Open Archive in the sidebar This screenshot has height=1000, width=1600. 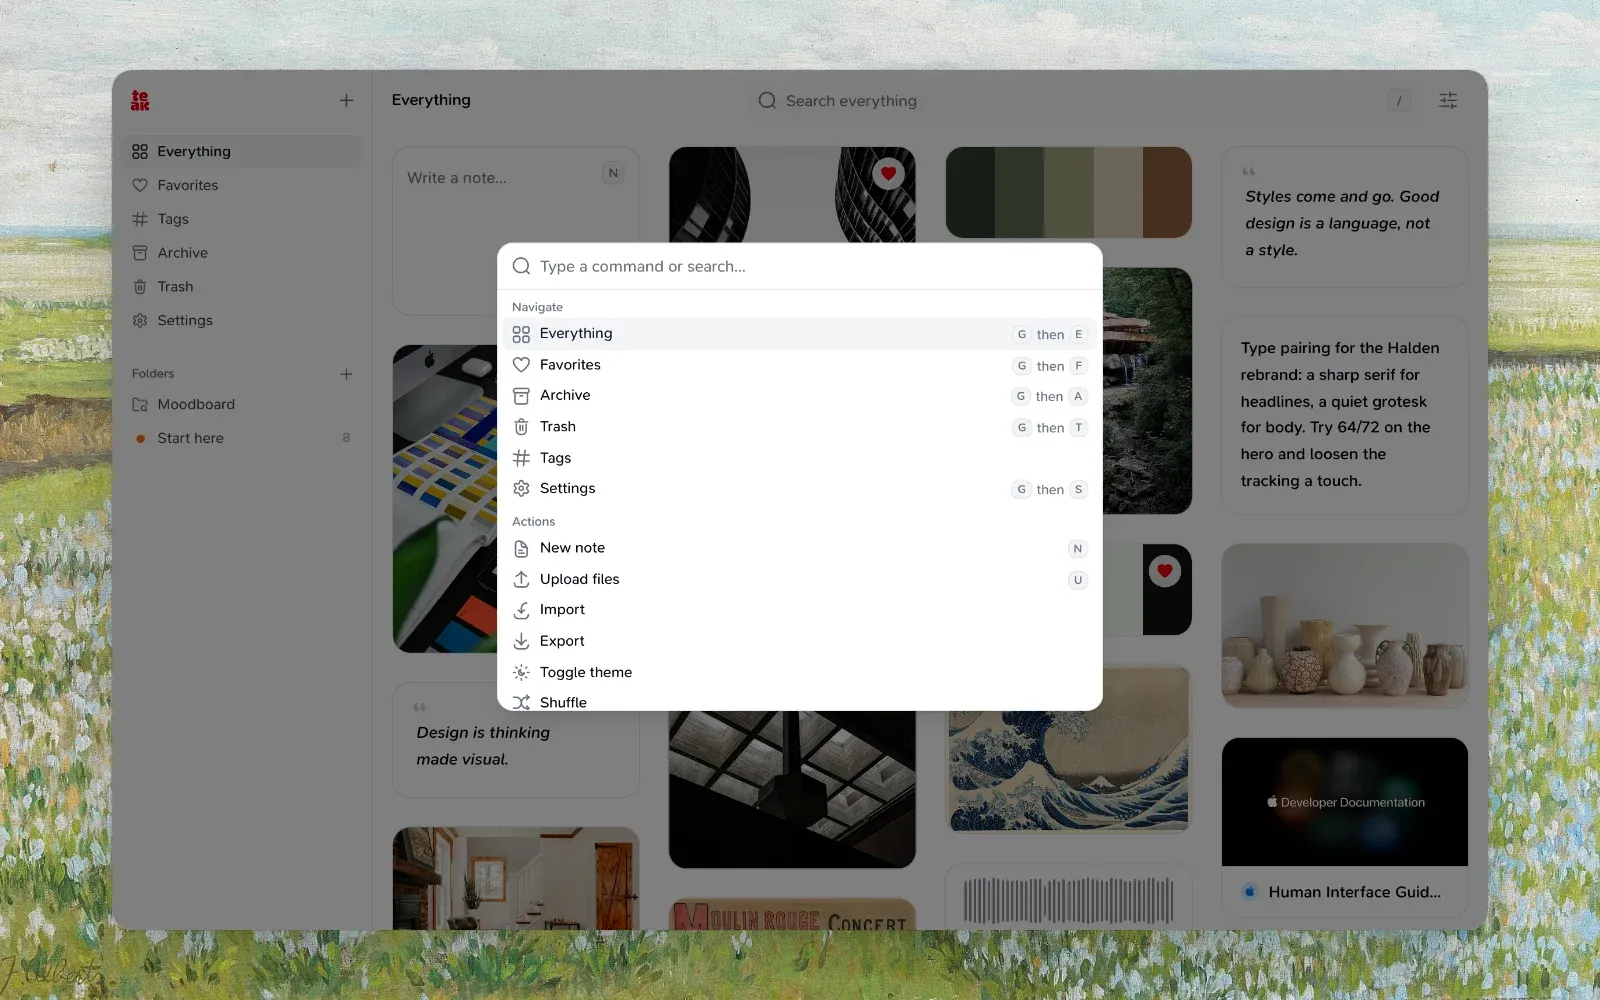[x=242, y=253]
